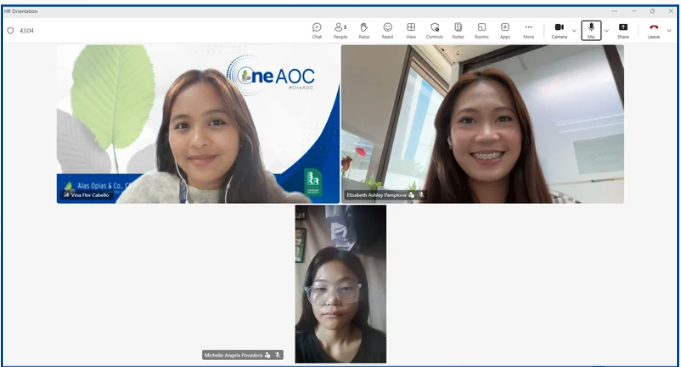Click muted mic icon beside Michelle's name
681x367 pixels.
[x=278, y=355]
